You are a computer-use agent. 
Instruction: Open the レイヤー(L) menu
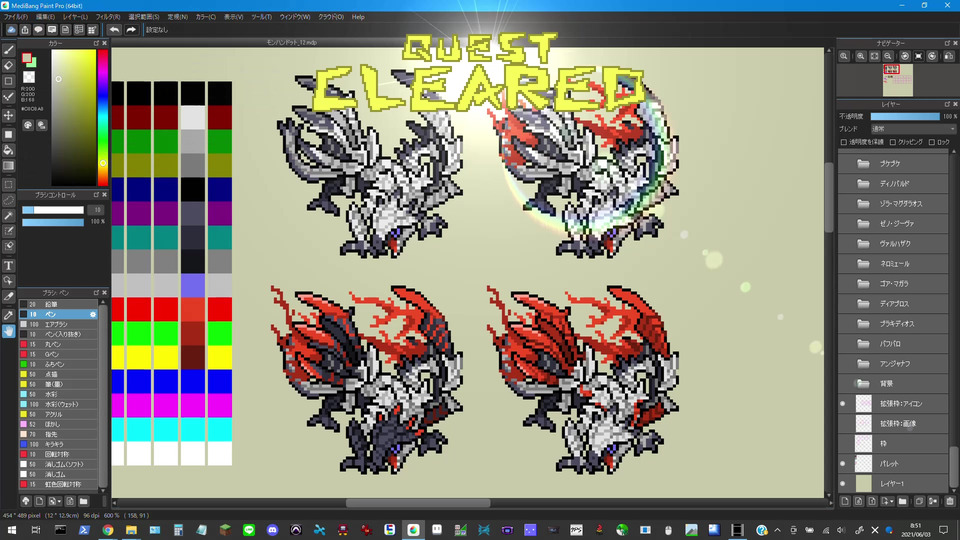[x=75, y=17]
